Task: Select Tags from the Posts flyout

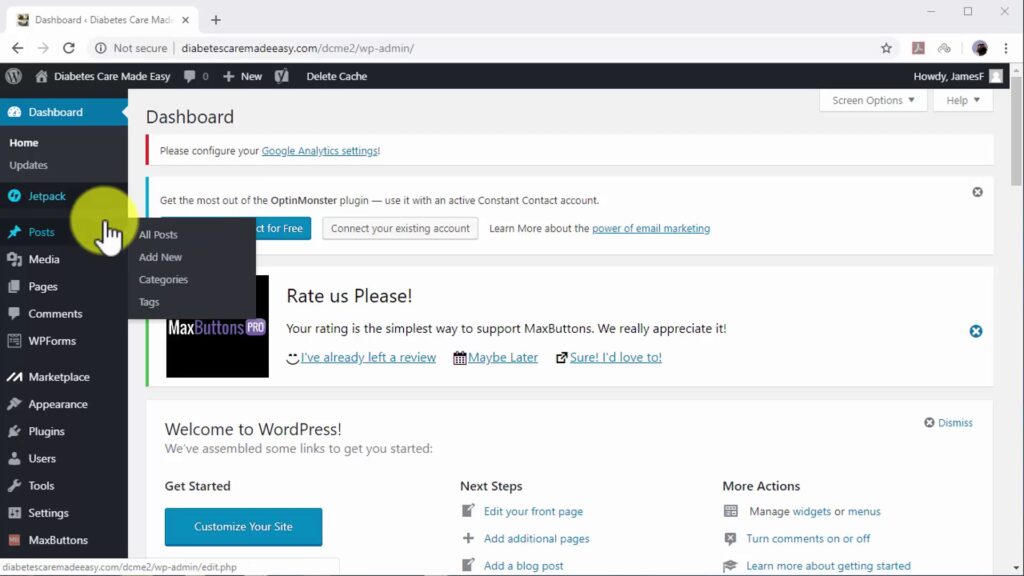Action: pos(149,302)
